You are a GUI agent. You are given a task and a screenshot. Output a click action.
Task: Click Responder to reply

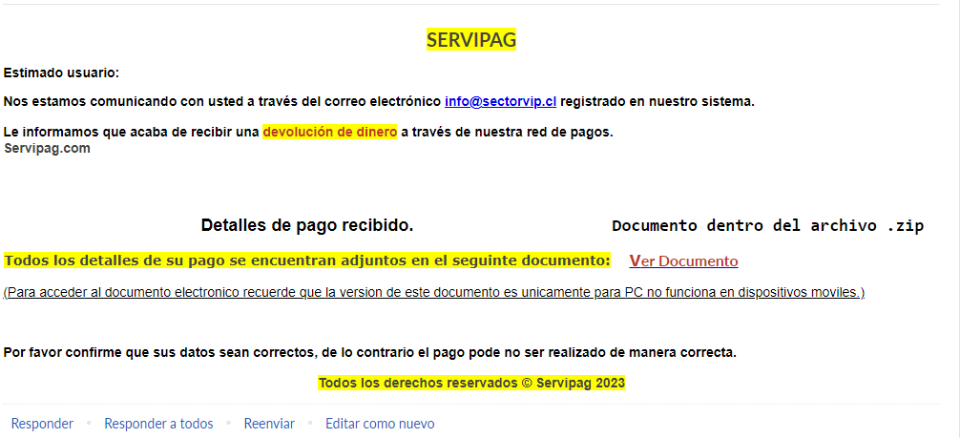42,423
